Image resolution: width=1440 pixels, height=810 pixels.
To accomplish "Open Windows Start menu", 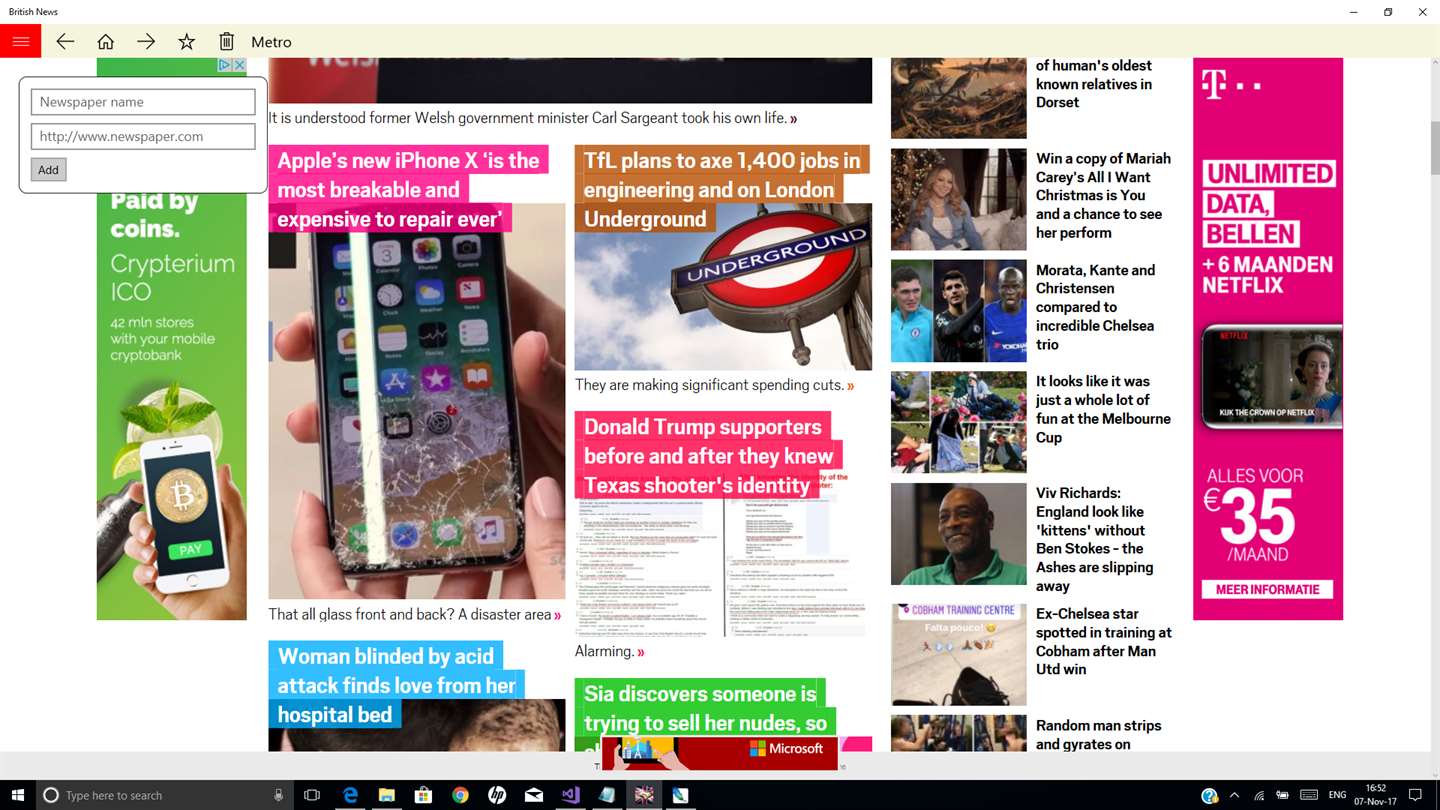I will (x=18, y=795).
